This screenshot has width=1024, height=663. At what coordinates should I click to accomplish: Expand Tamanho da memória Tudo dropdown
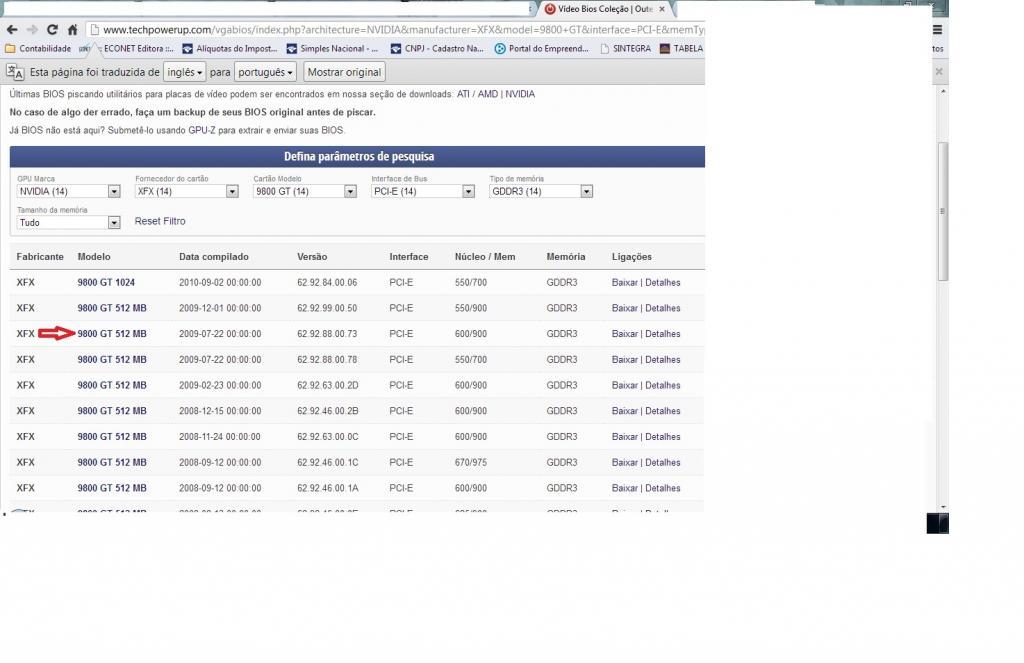tap(69, 223)
